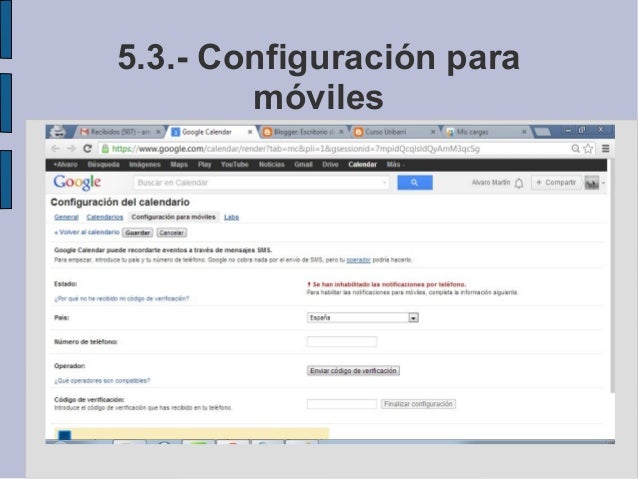Image resolution: width=638 pixels, height=479 pixels.
Task: Click the browser back arrow
Action: pos(56,149)
